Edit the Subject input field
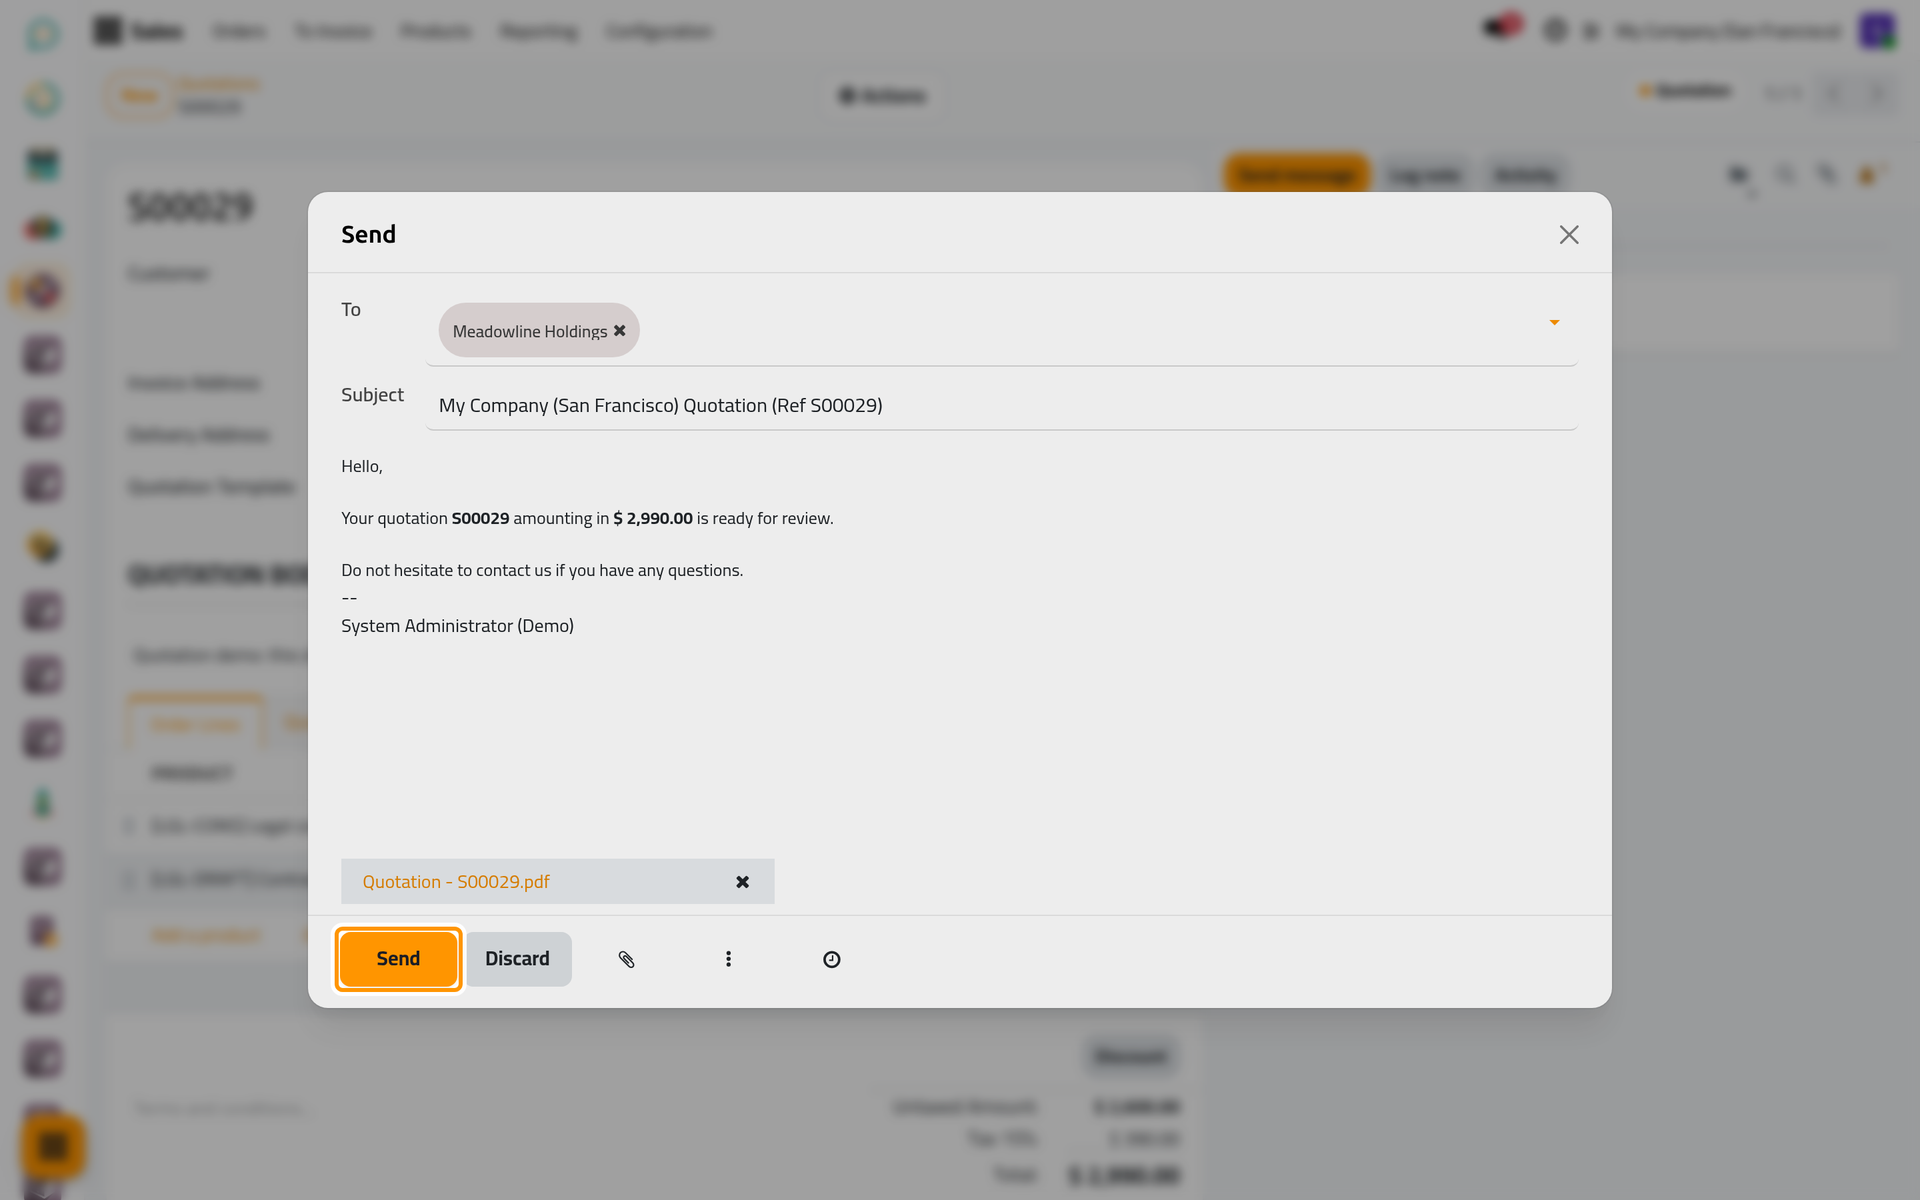Screen dimensions: 1920x1200 [1002, 406]
